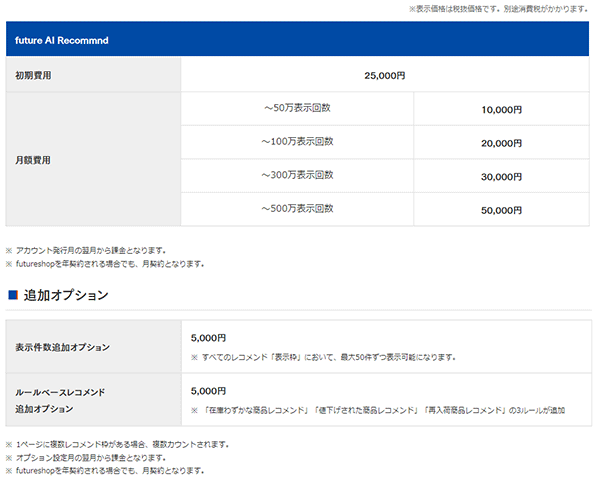
Task: Click the ～500万表示回数 tier cell
Action: (297, 209)
